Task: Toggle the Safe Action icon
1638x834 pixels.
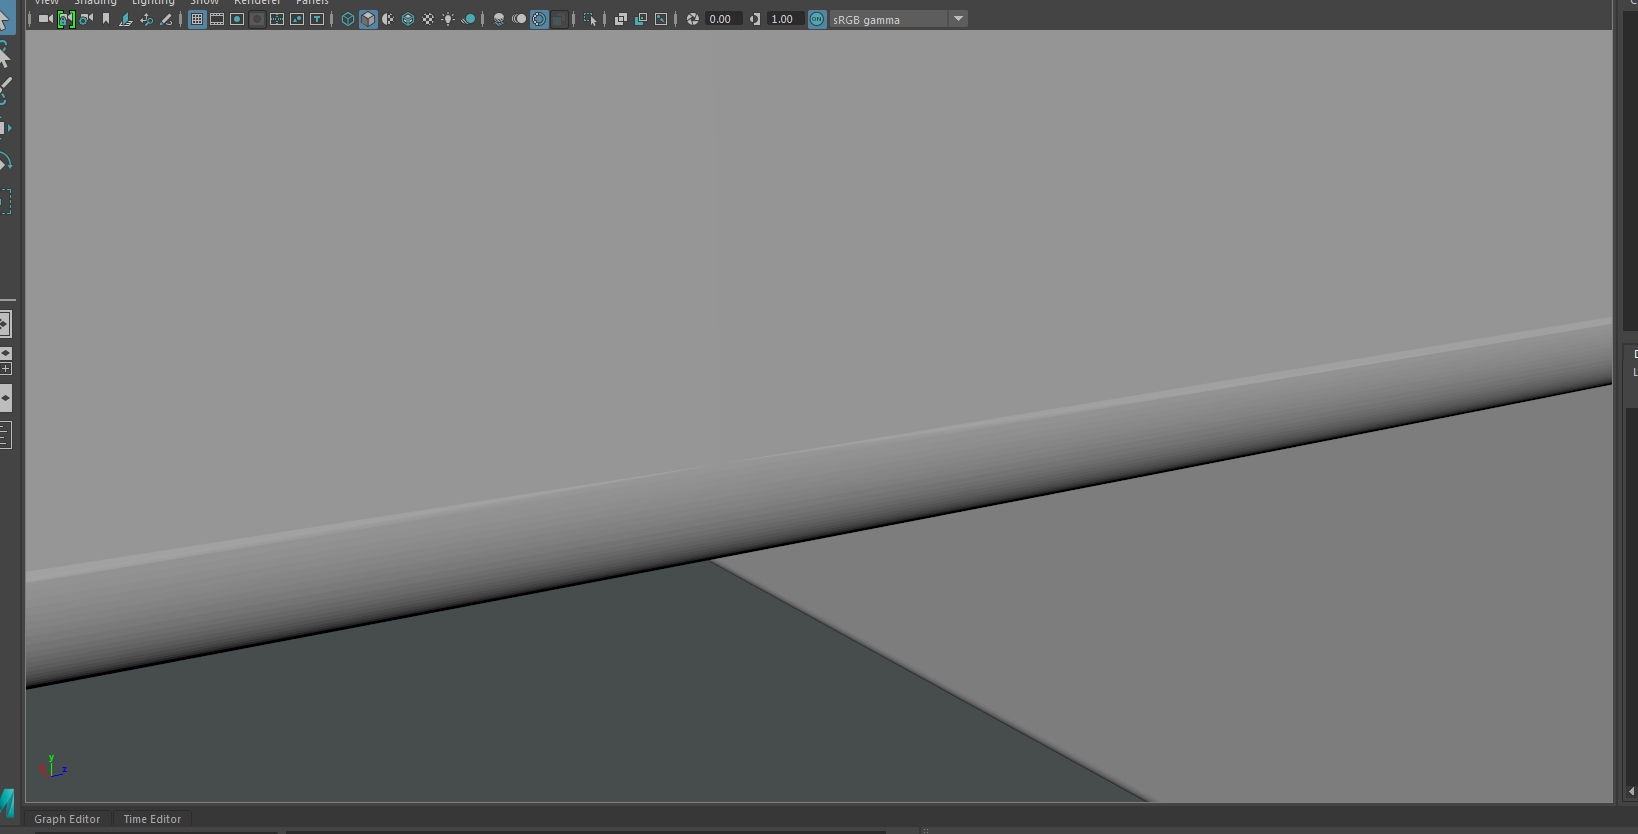Action: point(297,19)
